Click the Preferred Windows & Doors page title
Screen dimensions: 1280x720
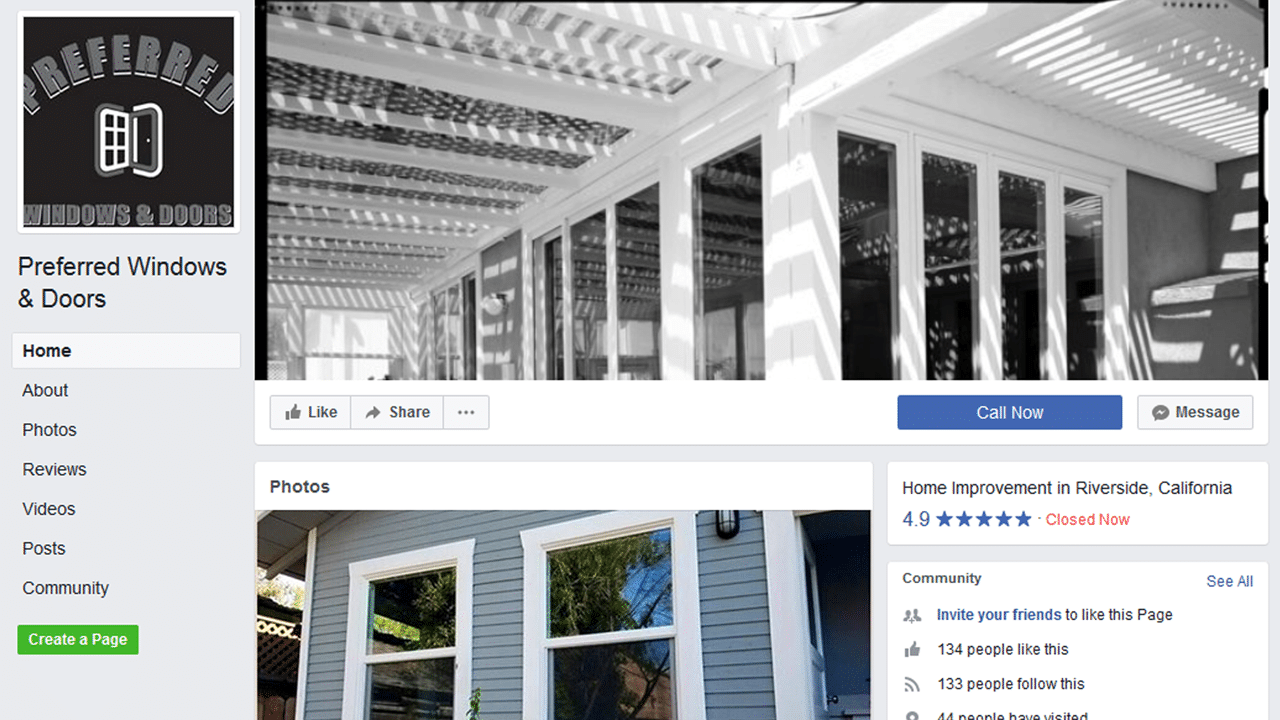(x=122, y=282)
